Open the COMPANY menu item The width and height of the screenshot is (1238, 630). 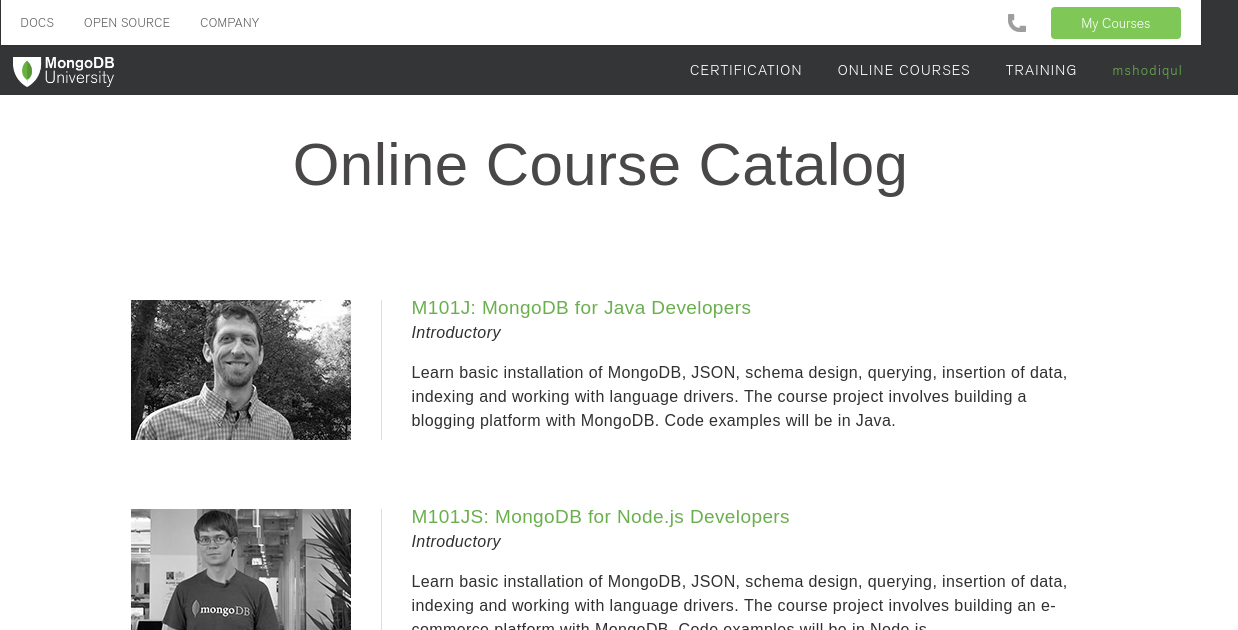click(229, 23)
